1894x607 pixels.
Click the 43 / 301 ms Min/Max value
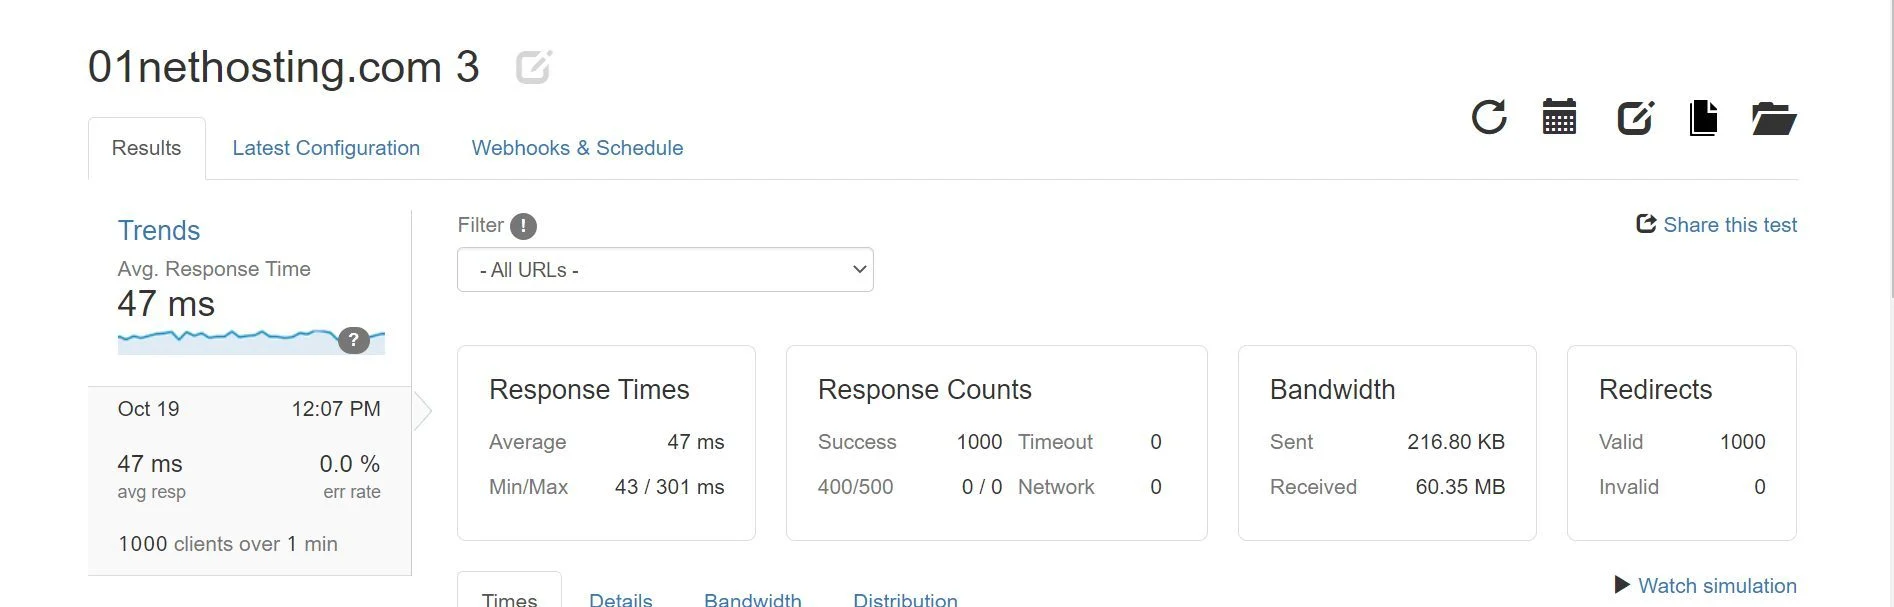(x=669, y=487)
